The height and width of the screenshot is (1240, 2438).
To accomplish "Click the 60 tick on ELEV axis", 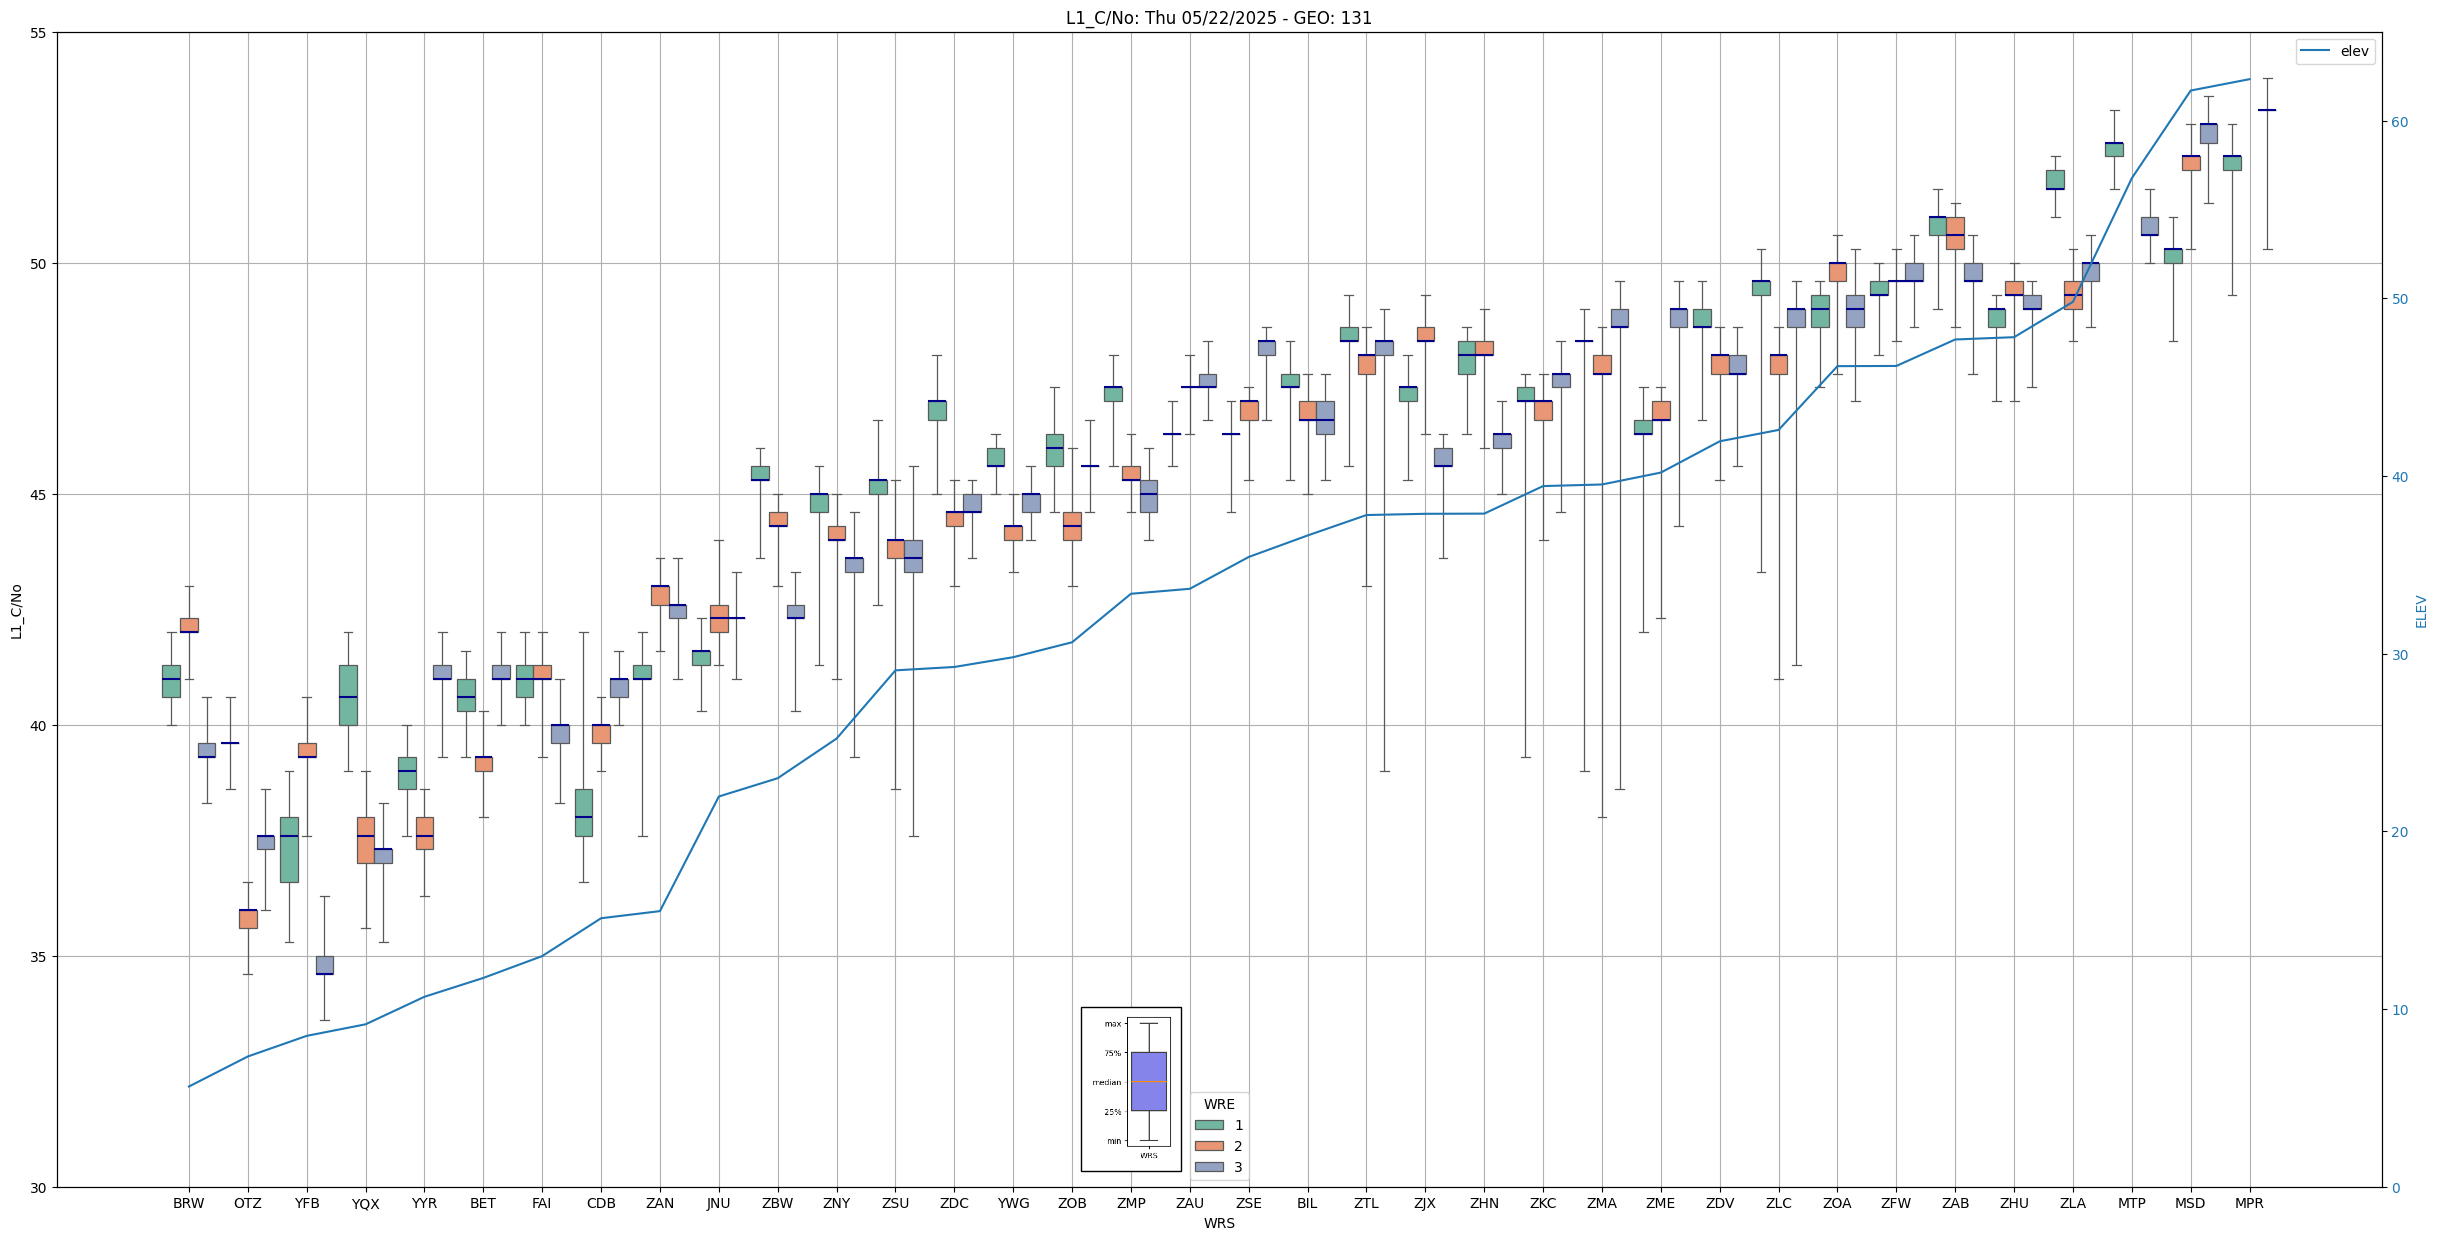I will (x=2399, y=122).
